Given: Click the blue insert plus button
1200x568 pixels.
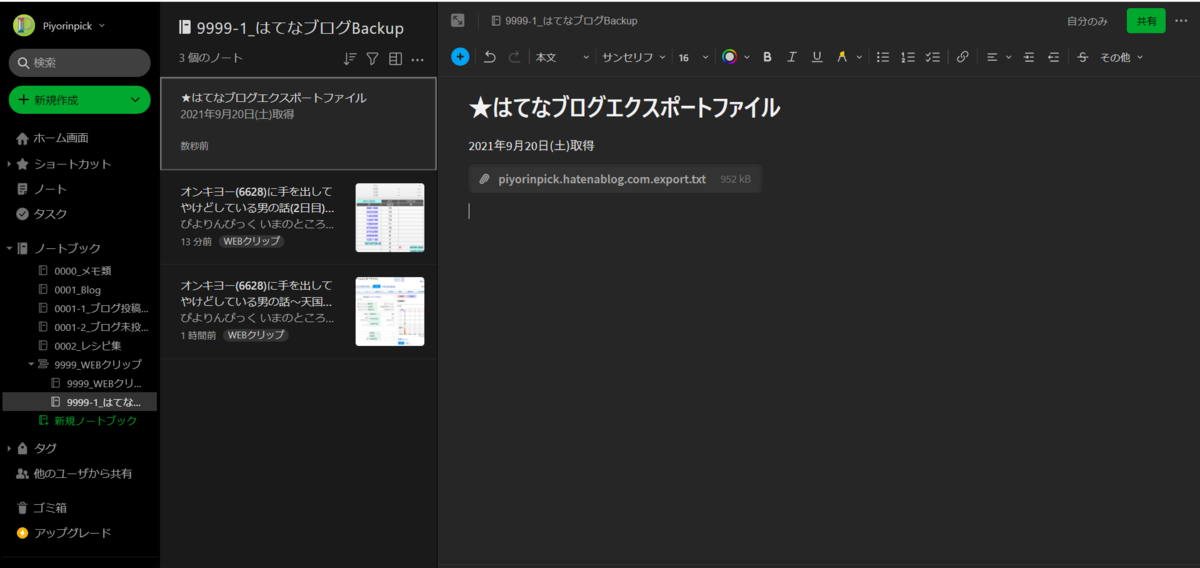Looking at the screenshot, I should coord(460,57).
